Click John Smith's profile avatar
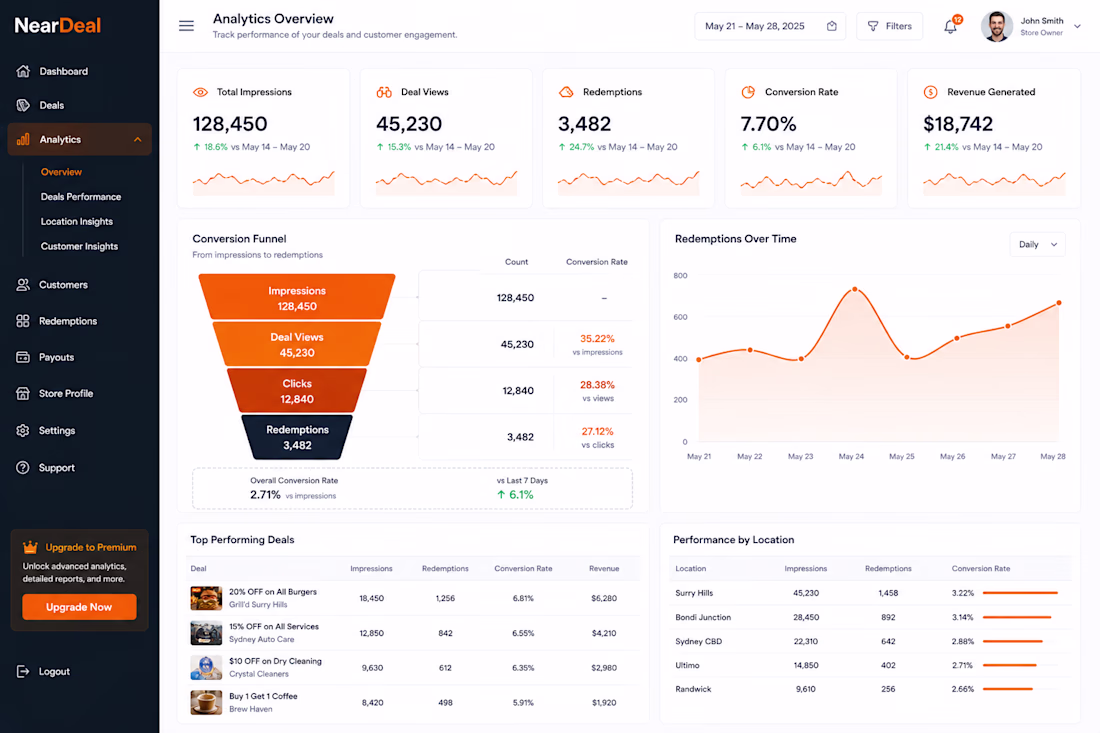The image size is (1100, 733). click(x=996, y=27)
